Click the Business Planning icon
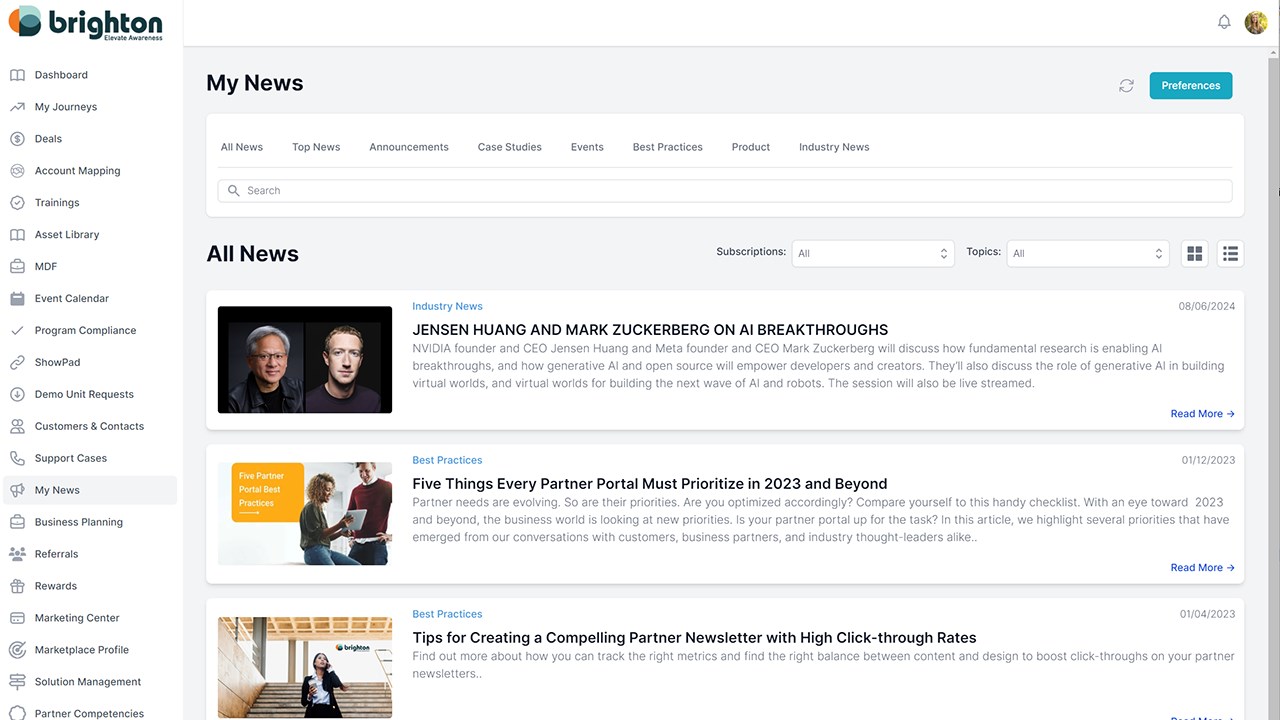Viewport: 1280px width, 720px height. click(17, 522)
